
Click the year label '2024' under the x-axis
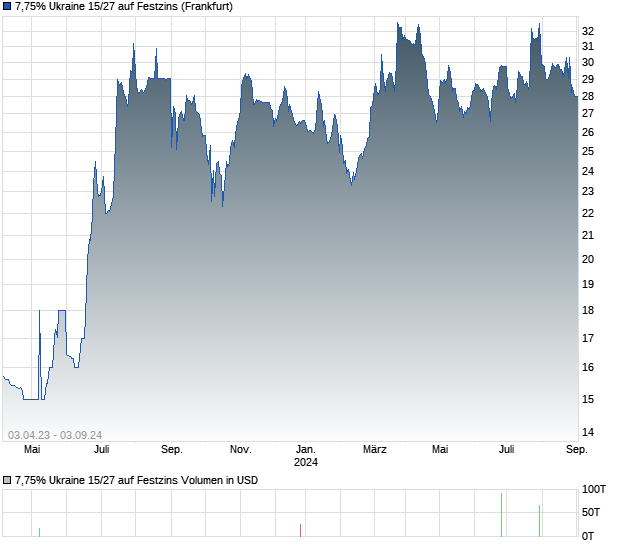pos(306,462)
